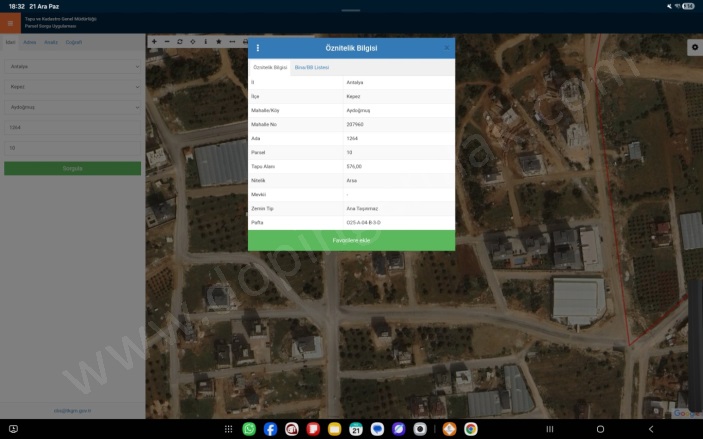Open the three-dot menu in Öznitelik Bilgisi
This screenshot has width=703, height=439.
pyautogui.click(x=258, y=48)
